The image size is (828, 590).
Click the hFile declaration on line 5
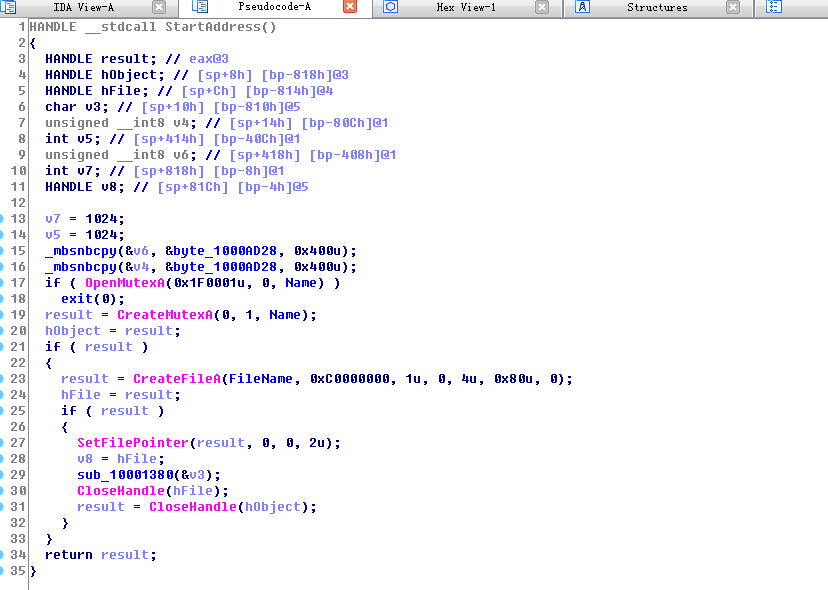click(121, 91)
